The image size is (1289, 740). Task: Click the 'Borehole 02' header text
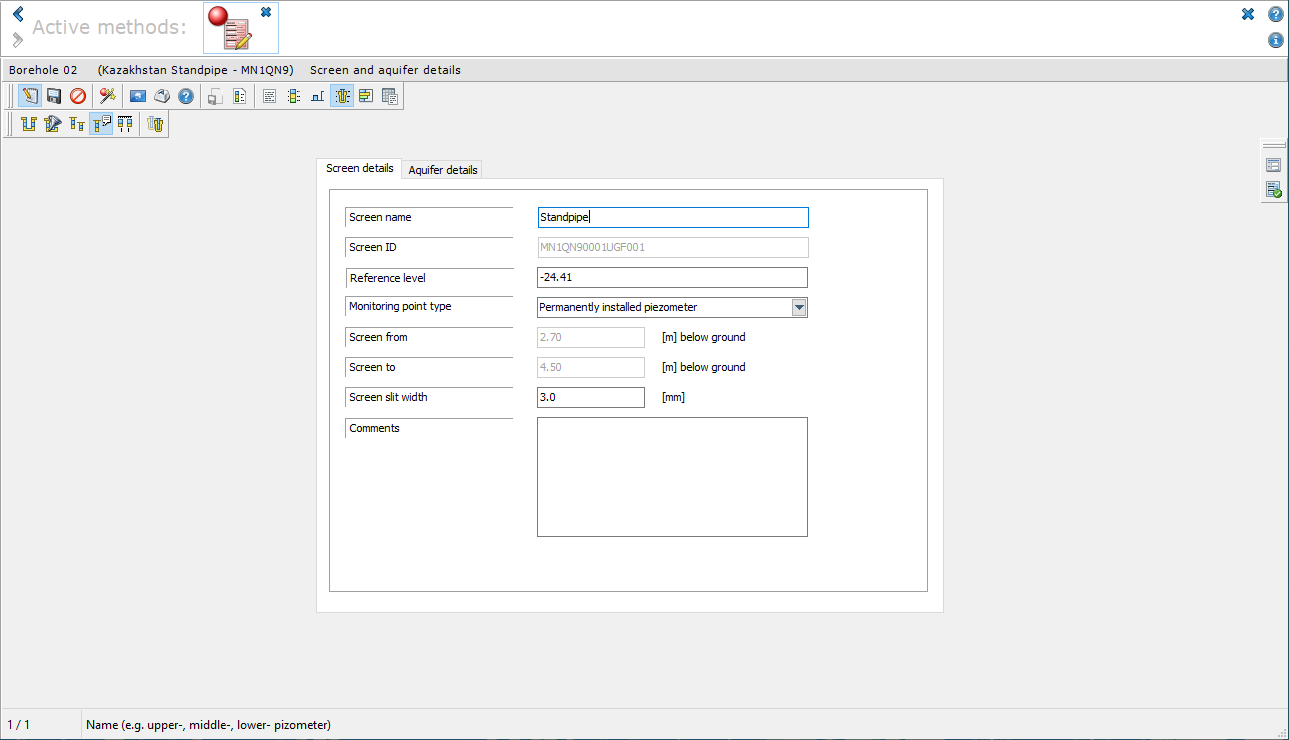click(43, 70)
